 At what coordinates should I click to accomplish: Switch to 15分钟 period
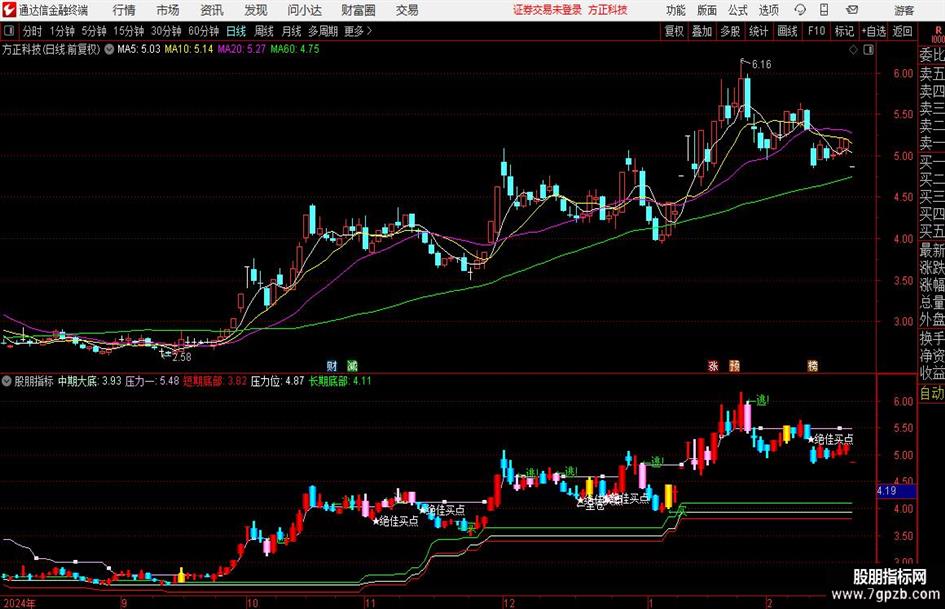point(129,31)
